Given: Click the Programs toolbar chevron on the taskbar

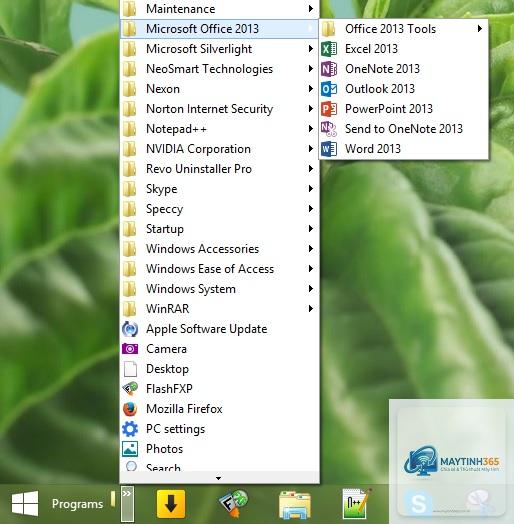Looking at the screenshot, I should click(127, 504).
